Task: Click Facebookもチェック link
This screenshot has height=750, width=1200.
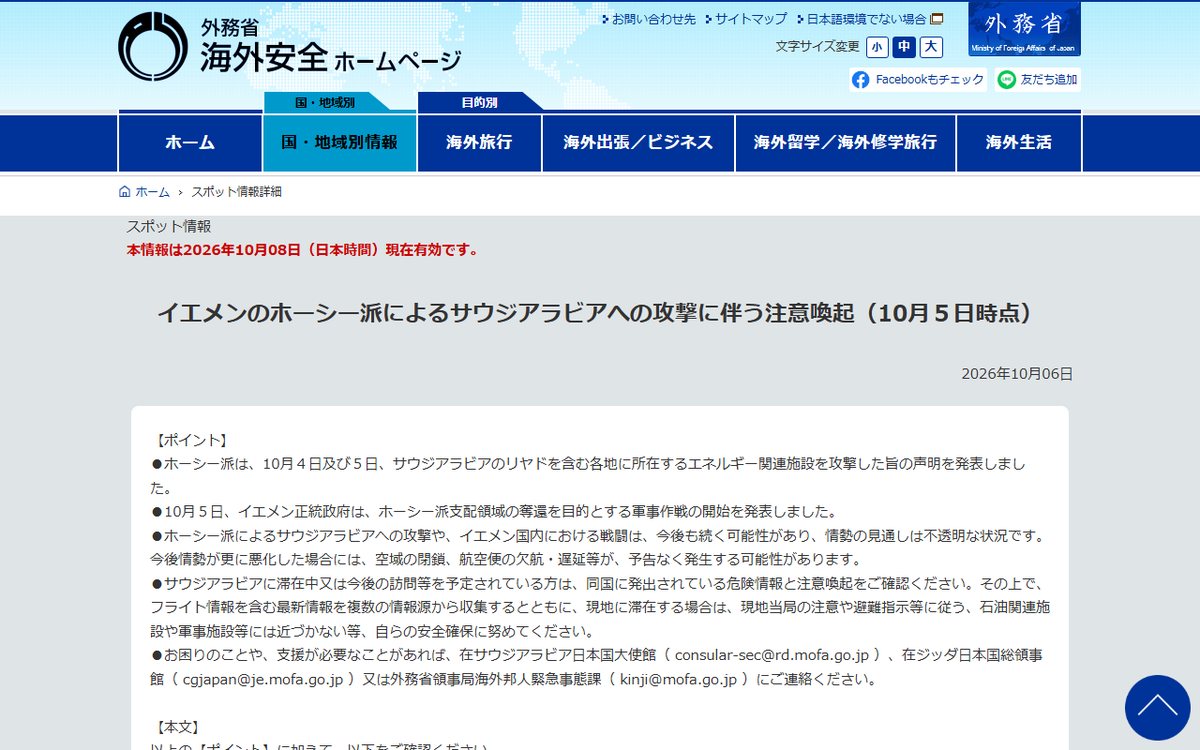Action: (918, 80)
